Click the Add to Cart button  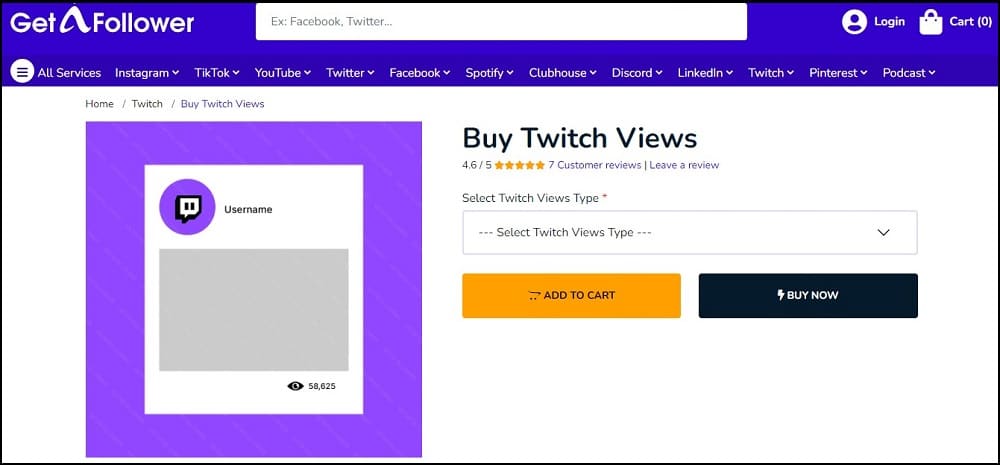571,295
